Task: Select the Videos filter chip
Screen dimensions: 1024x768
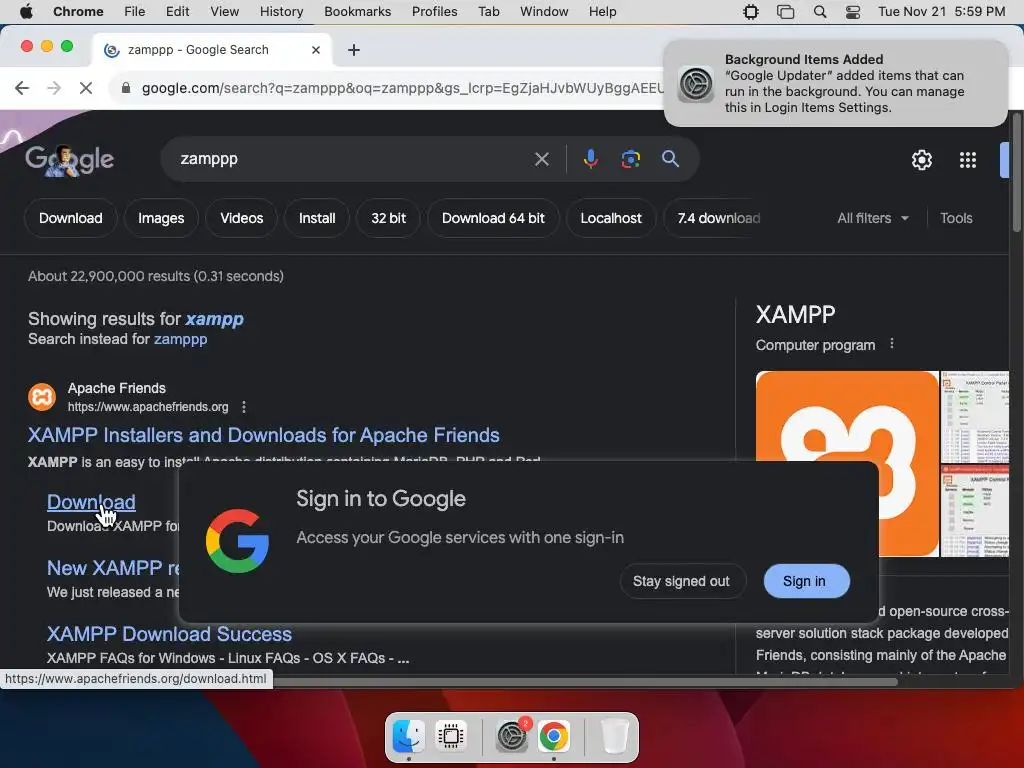Action: pos(242,218)
